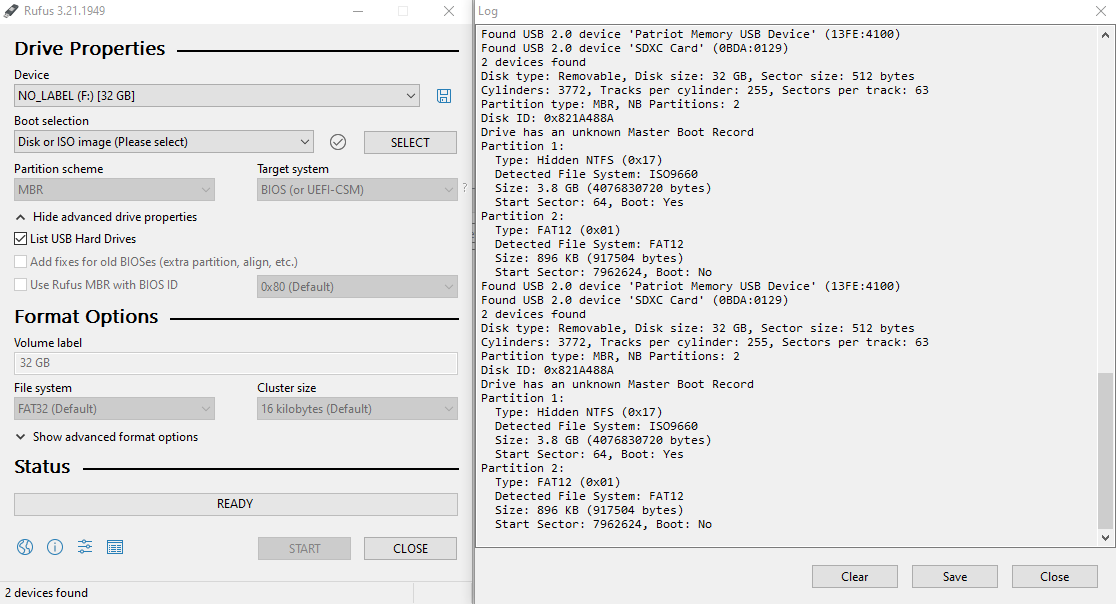The image size is (1116, 604).
Task: Click the START button
Action: (x=305, y=549)
